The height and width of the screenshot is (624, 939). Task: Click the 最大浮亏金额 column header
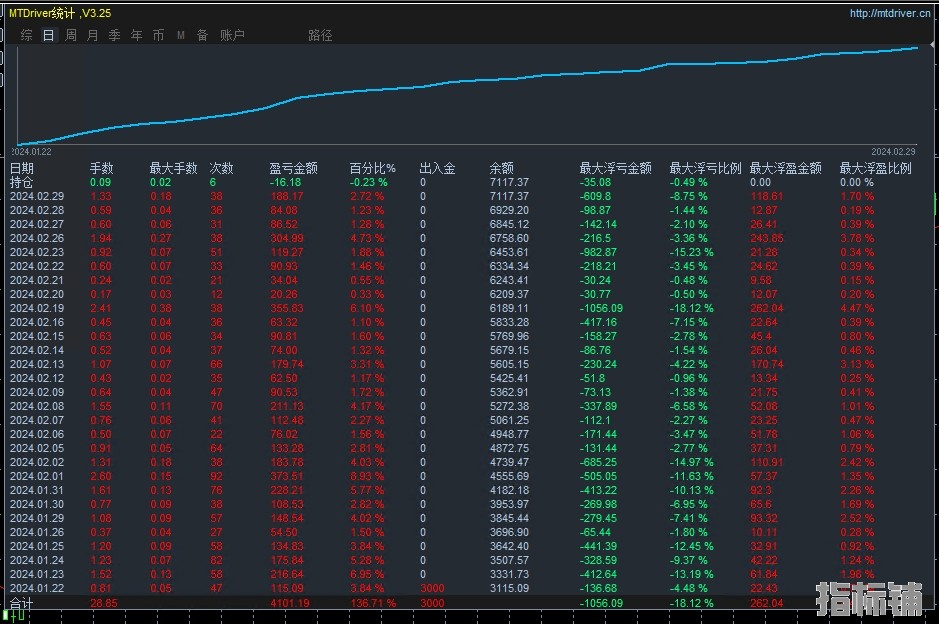615,168
